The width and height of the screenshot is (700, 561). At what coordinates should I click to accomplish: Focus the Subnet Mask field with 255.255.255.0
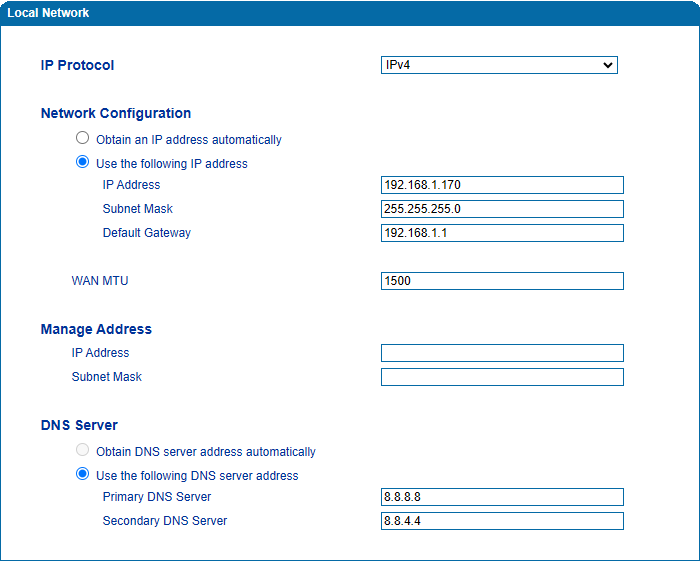pos(502,209)
